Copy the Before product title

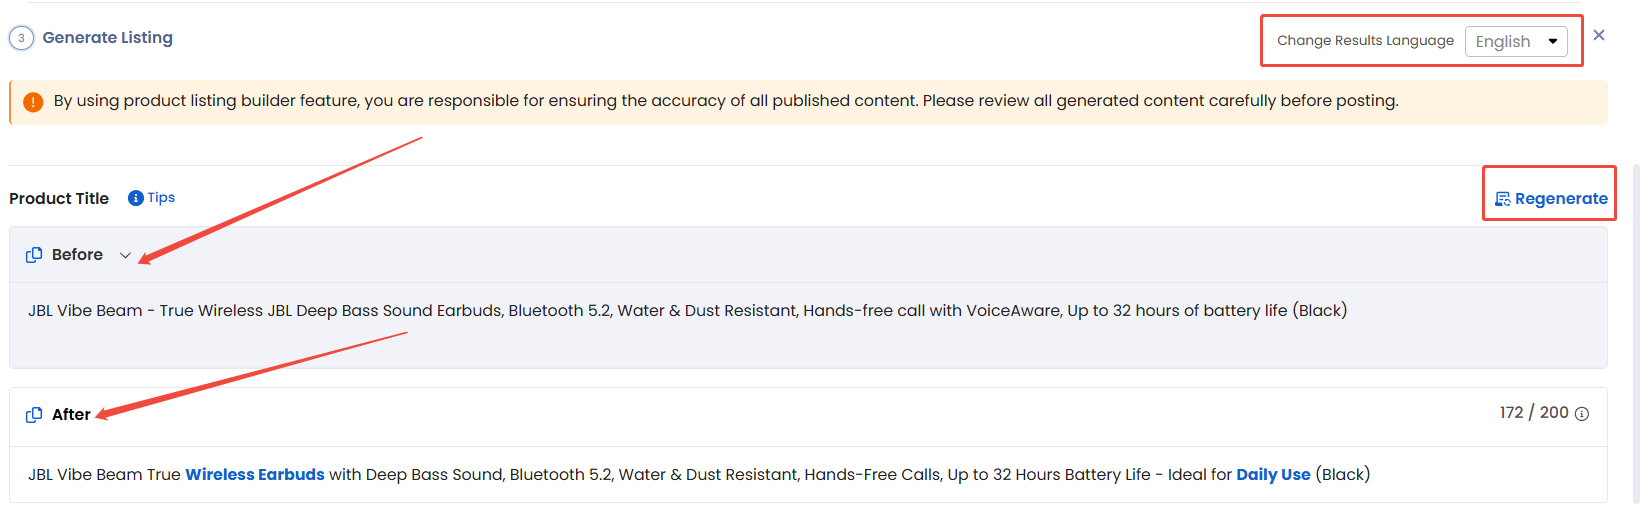point(34,255)
